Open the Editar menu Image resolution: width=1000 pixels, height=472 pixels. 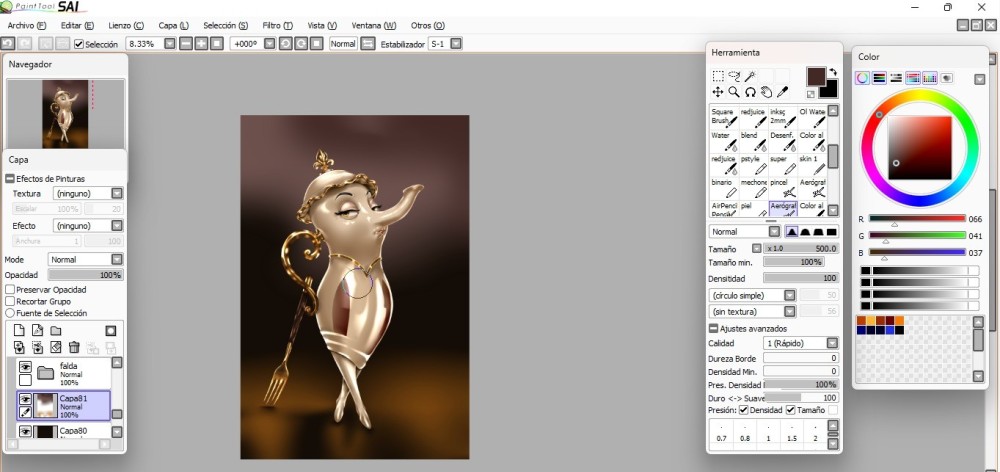pos(77,26)
